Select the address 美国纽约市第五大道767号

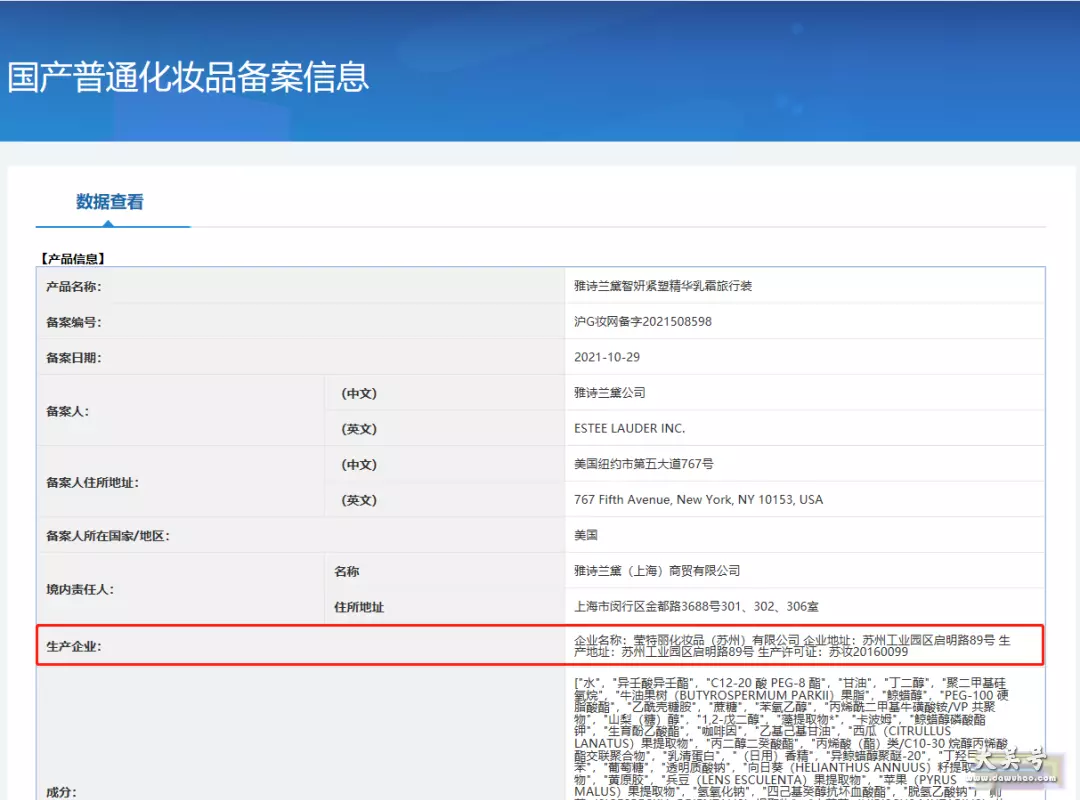(643, 464)
